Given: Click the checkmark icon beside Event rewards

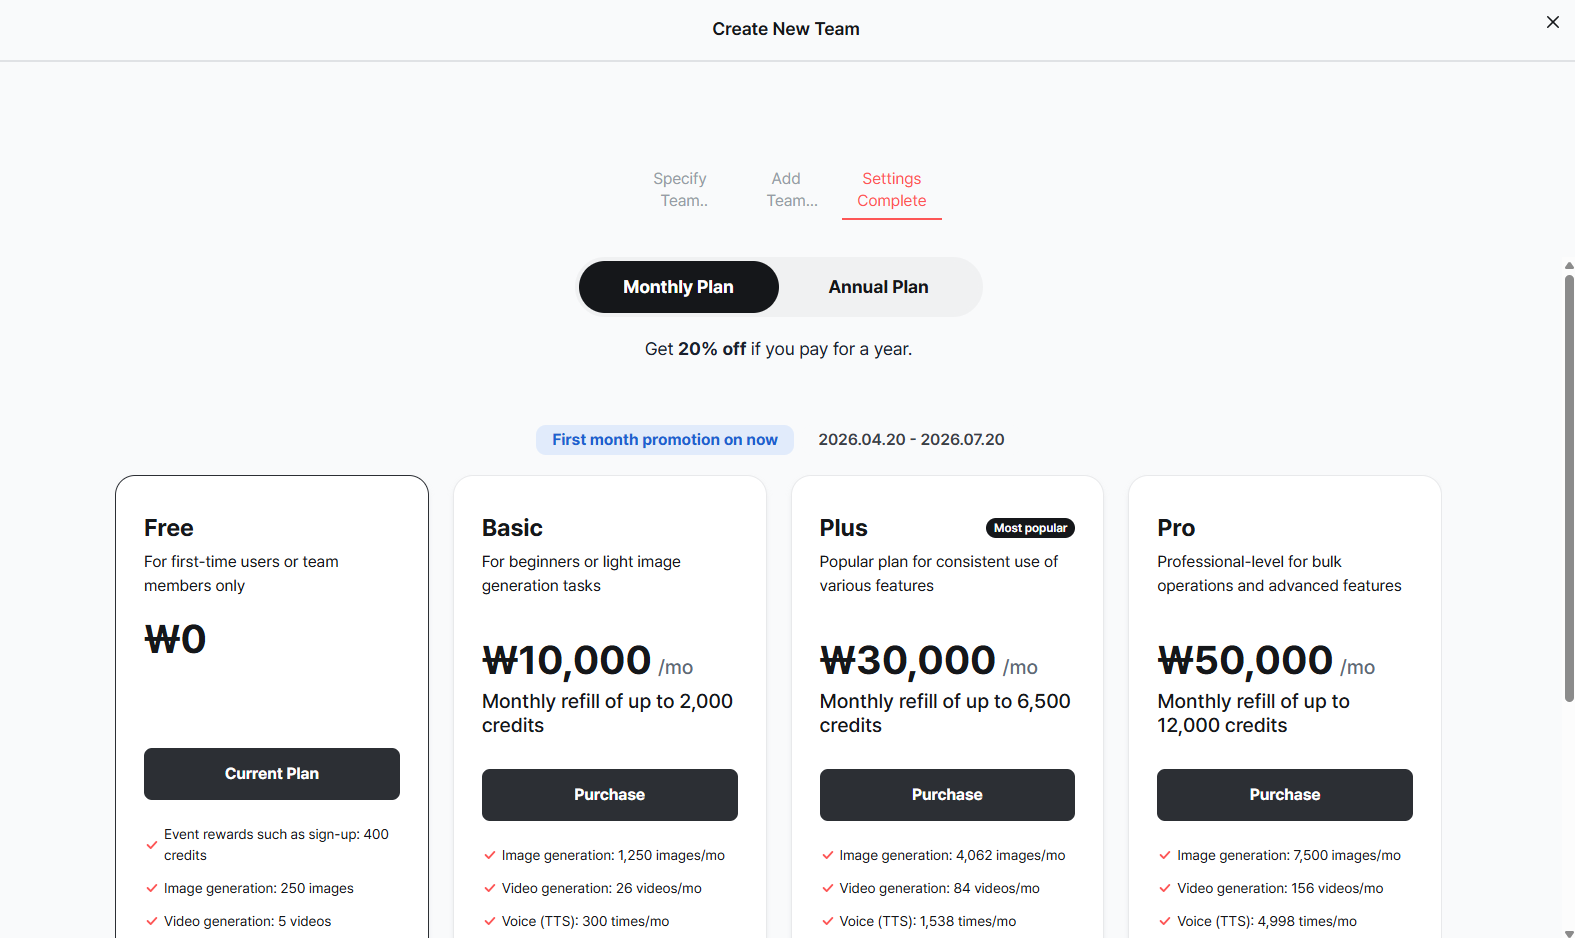Looking at the screenshot, I should coord(152,845).
